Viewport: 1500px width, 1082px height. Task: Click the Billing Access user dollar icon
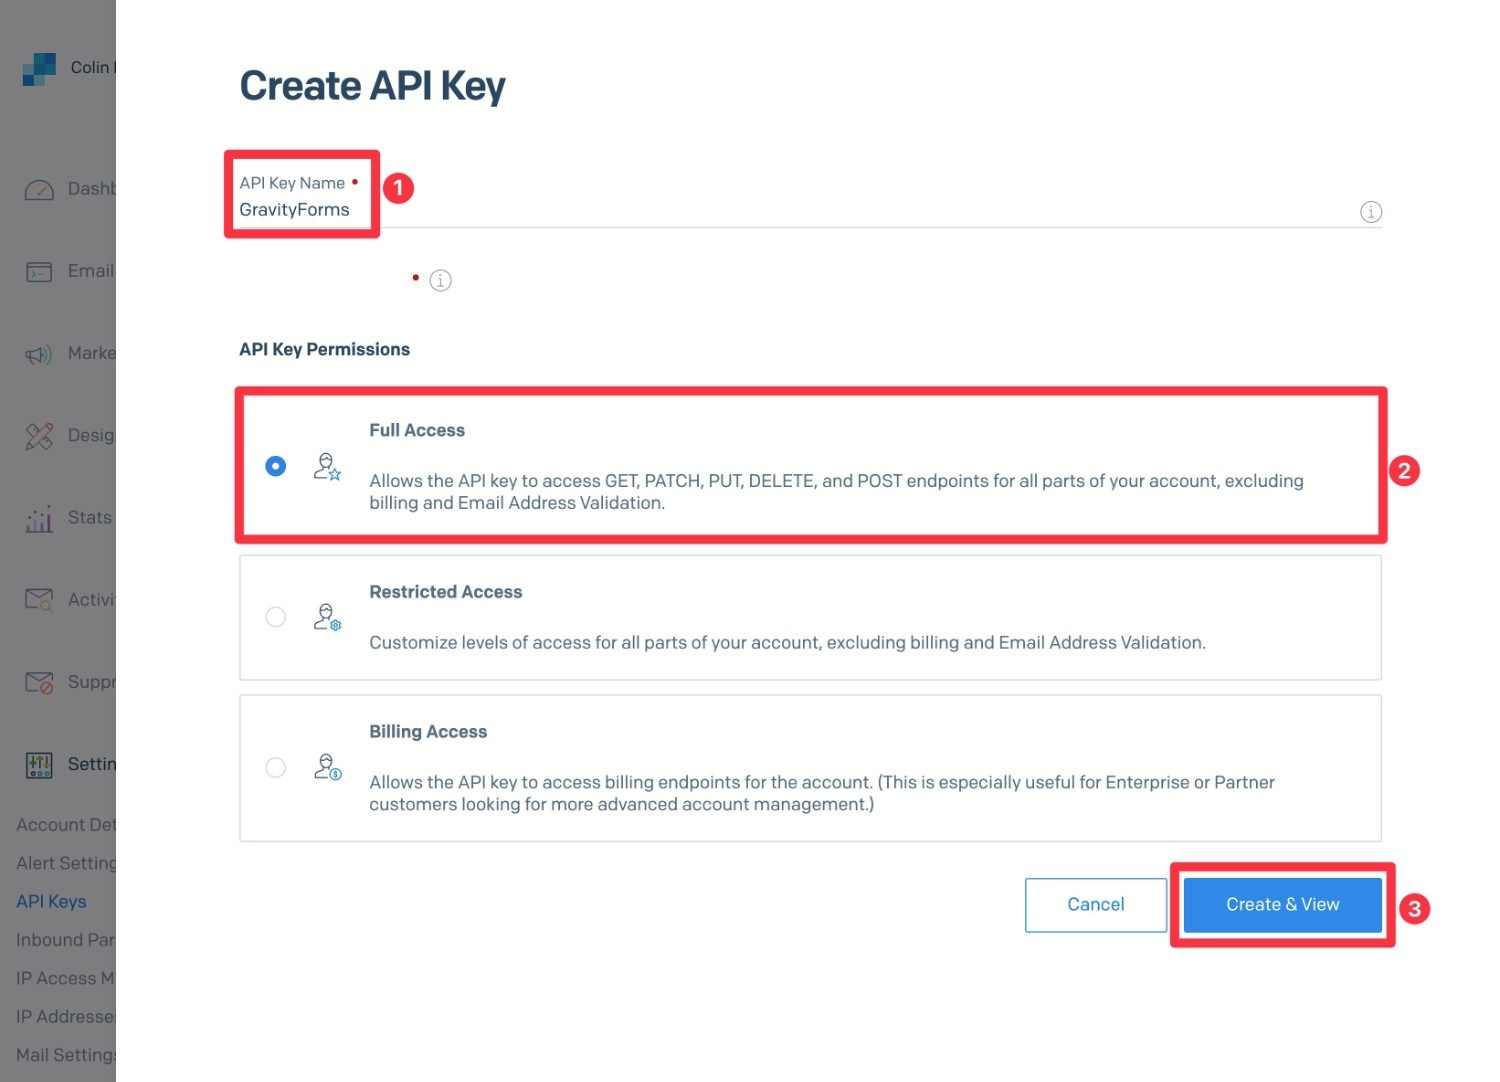click(x=327, y=767)
